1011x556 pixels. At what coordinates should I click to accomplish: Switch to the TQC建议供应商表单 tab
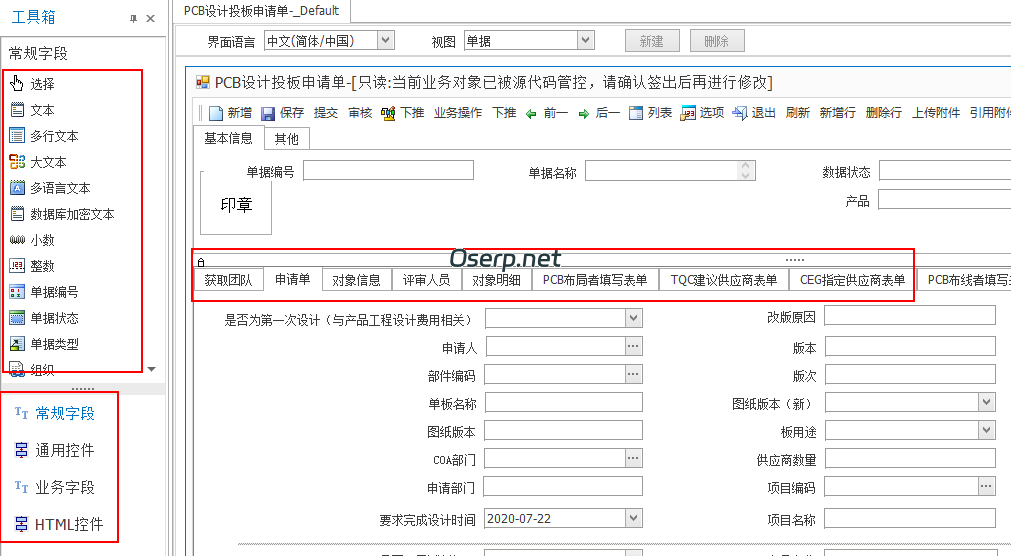click(724, 280)
